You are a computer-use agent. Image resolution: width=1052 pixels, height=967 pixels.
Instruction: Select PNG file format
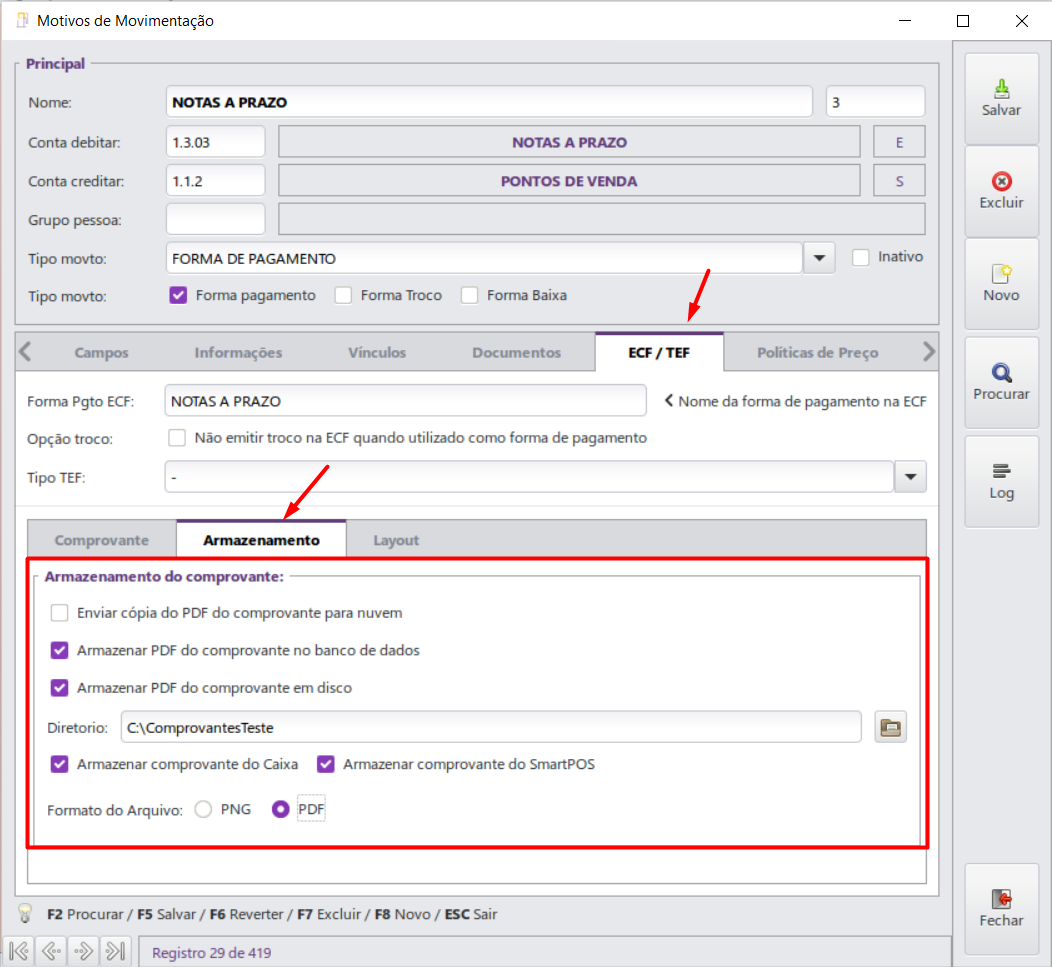203,809
